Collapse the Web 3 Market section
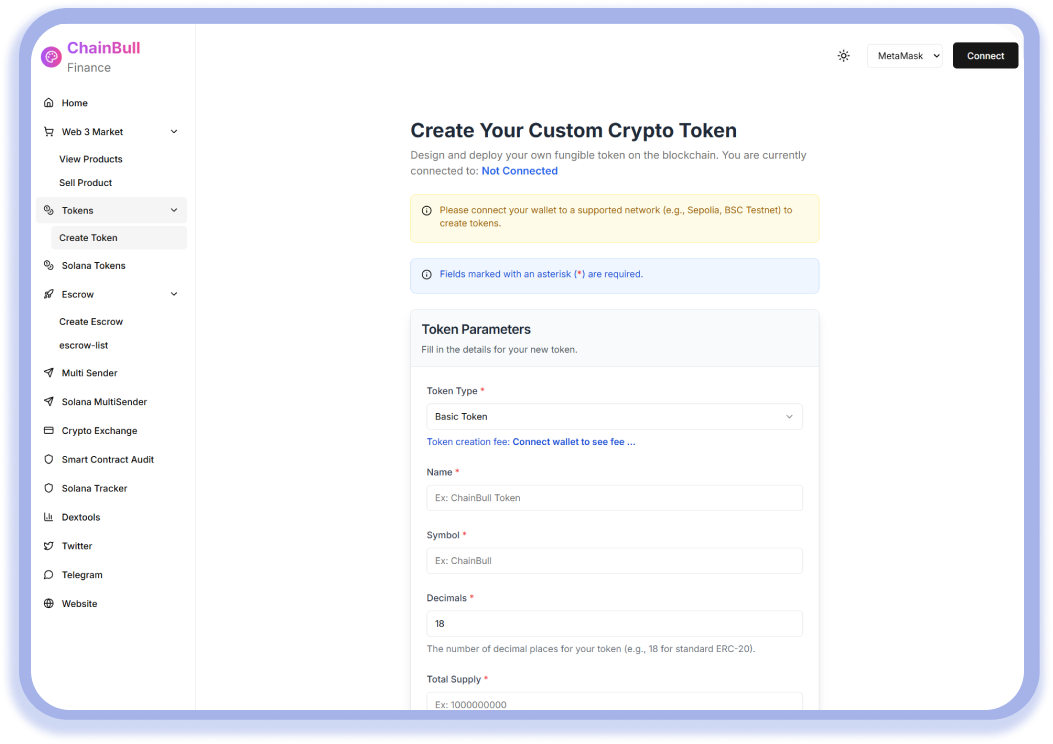The height and width of the screenshot is (744, 1053). coord(174,132)
